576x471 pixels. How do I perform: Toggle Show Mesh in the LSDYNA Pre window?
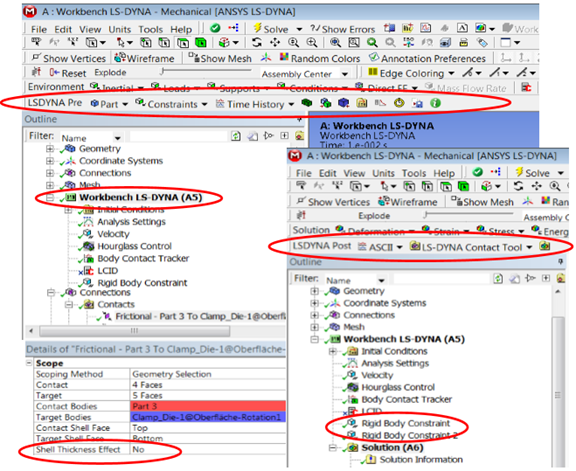click(x=220, y=58)
